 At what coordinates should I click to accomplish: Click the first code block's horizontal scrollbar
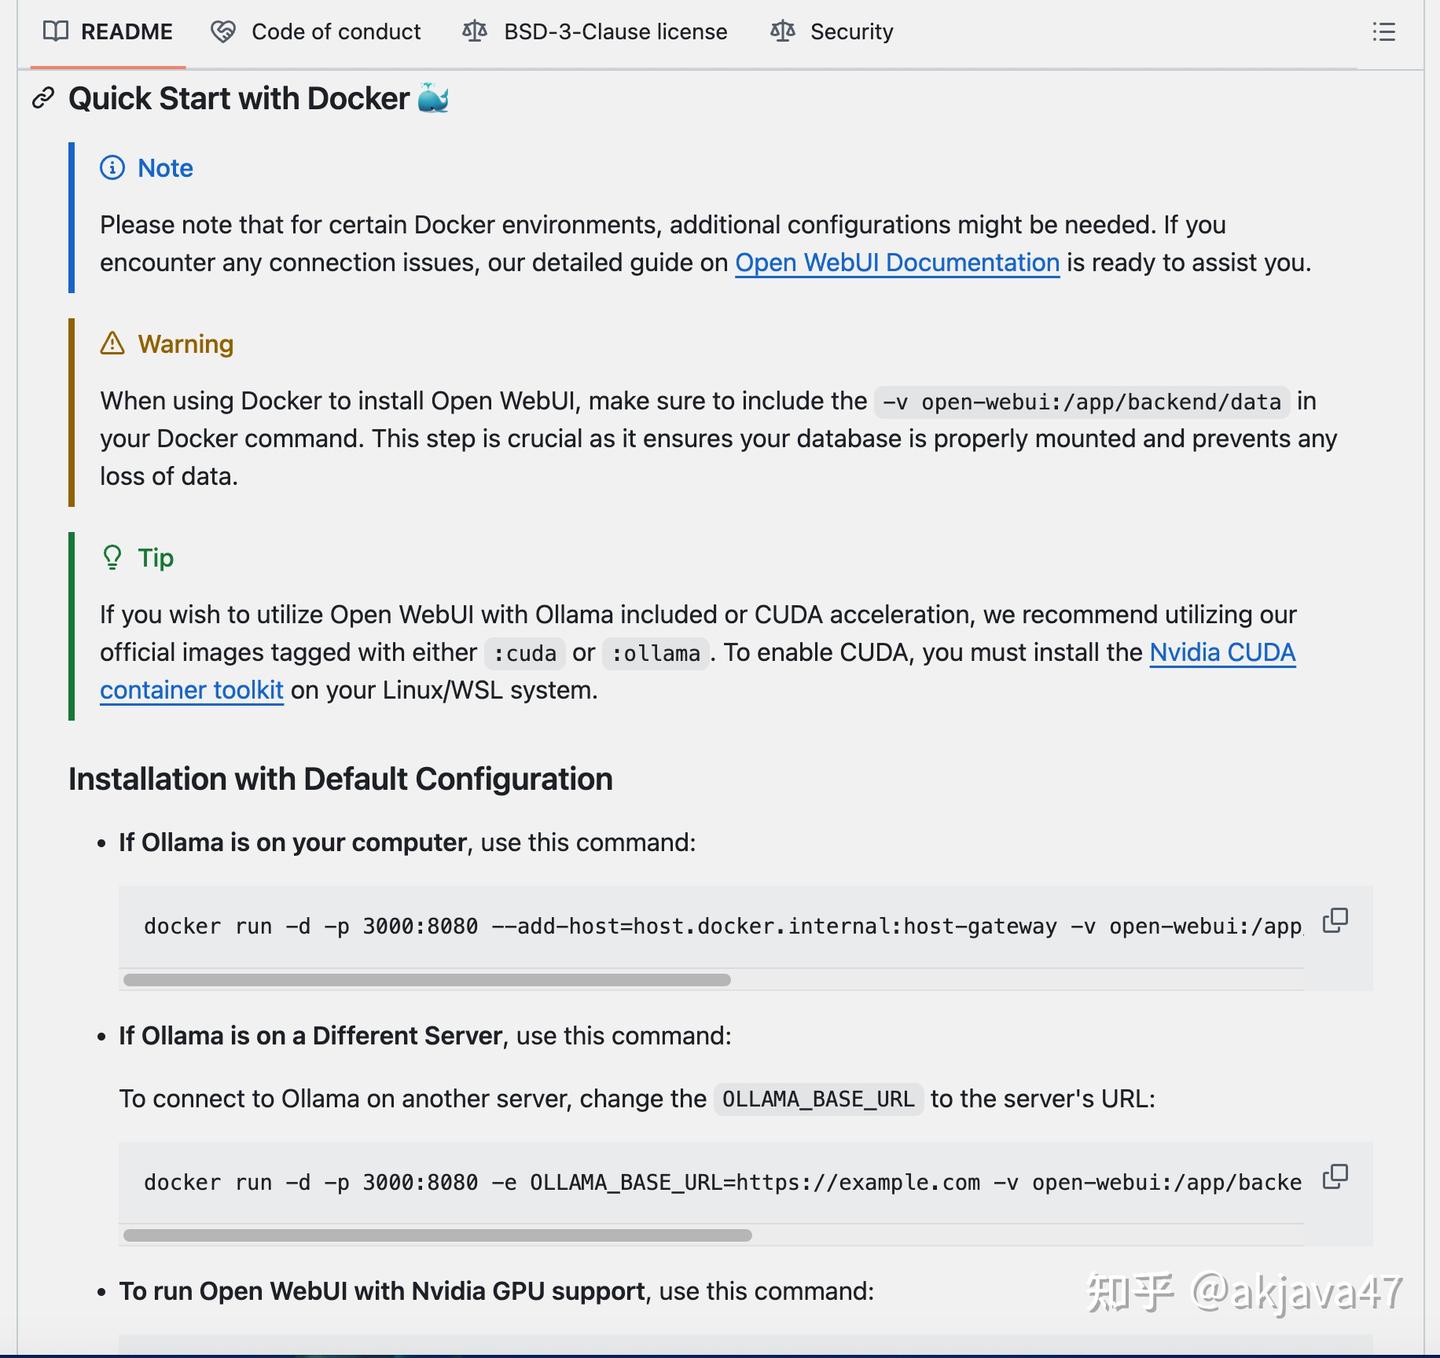(x=427, y=980)
